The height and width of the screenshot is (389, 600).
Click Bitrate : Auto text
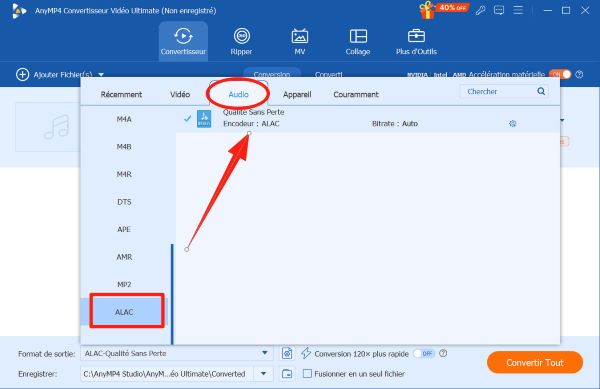395,124
